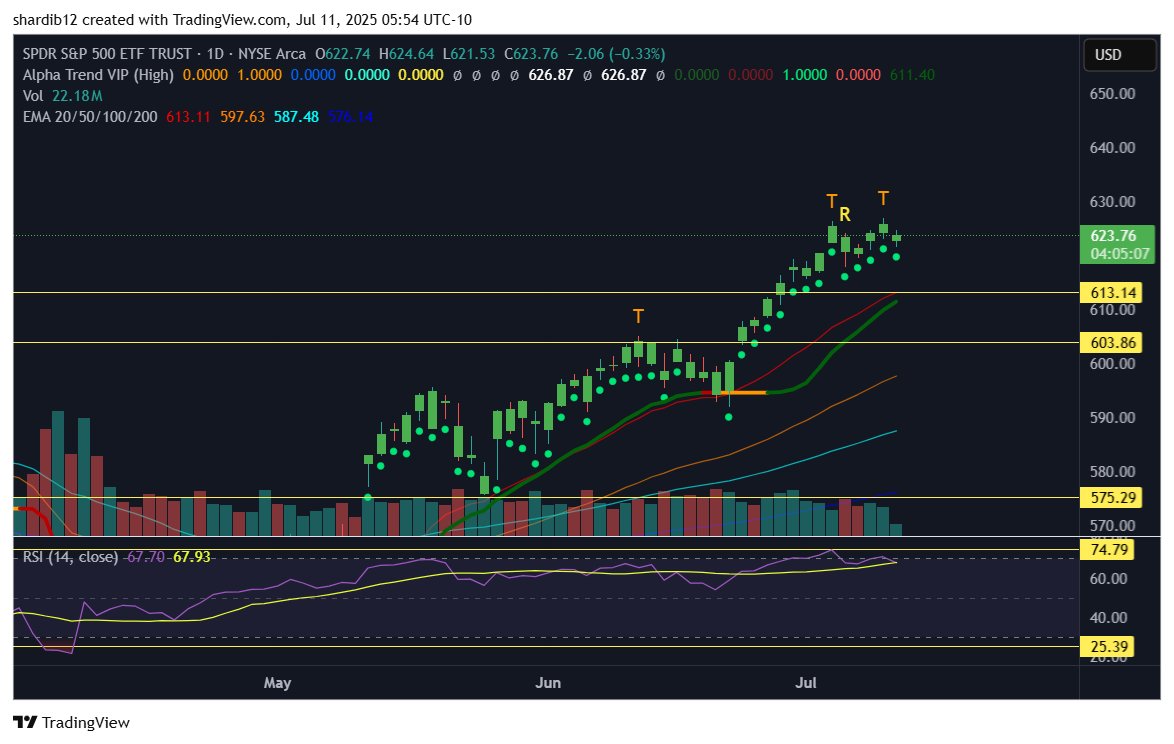This screenshot has width=1174, height=744.
Task: Click the open value O622.74 in header
Action: [342, 54]
